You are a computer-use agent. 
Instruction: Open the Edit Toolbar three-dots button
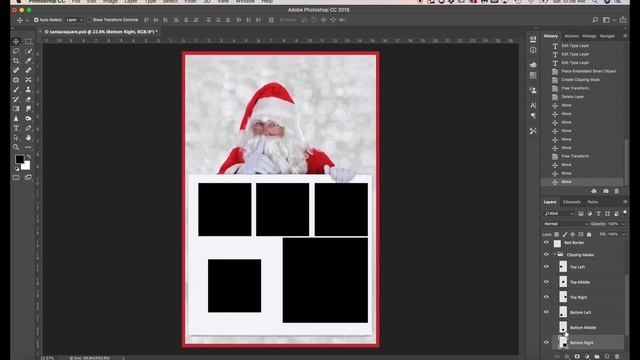point(28,147)
